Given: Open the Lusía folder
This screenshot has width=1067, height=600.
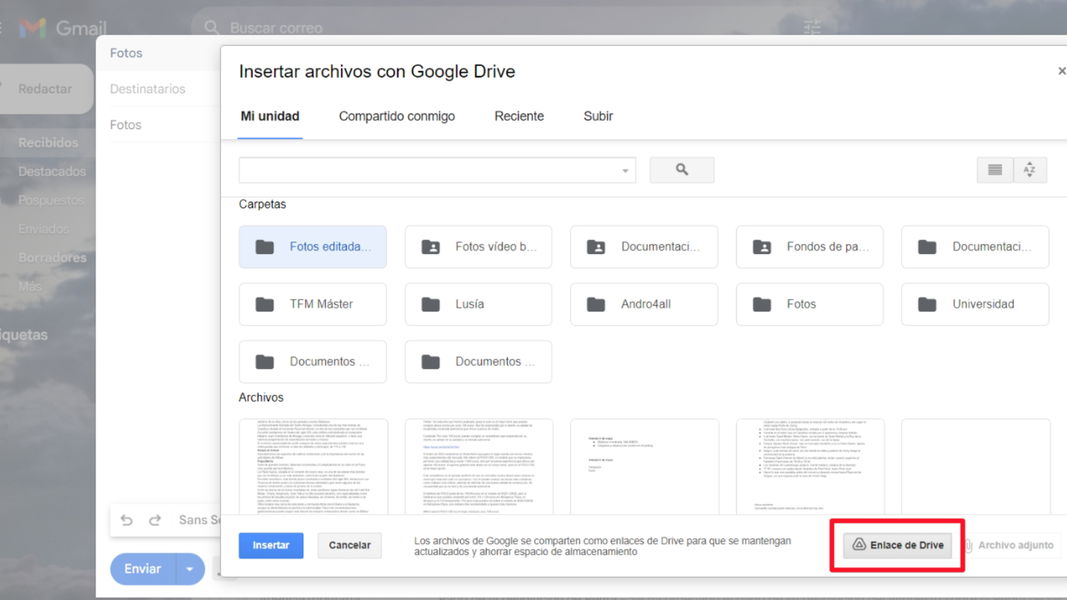Looking at the screenshot, I should [x=478, y=304].
